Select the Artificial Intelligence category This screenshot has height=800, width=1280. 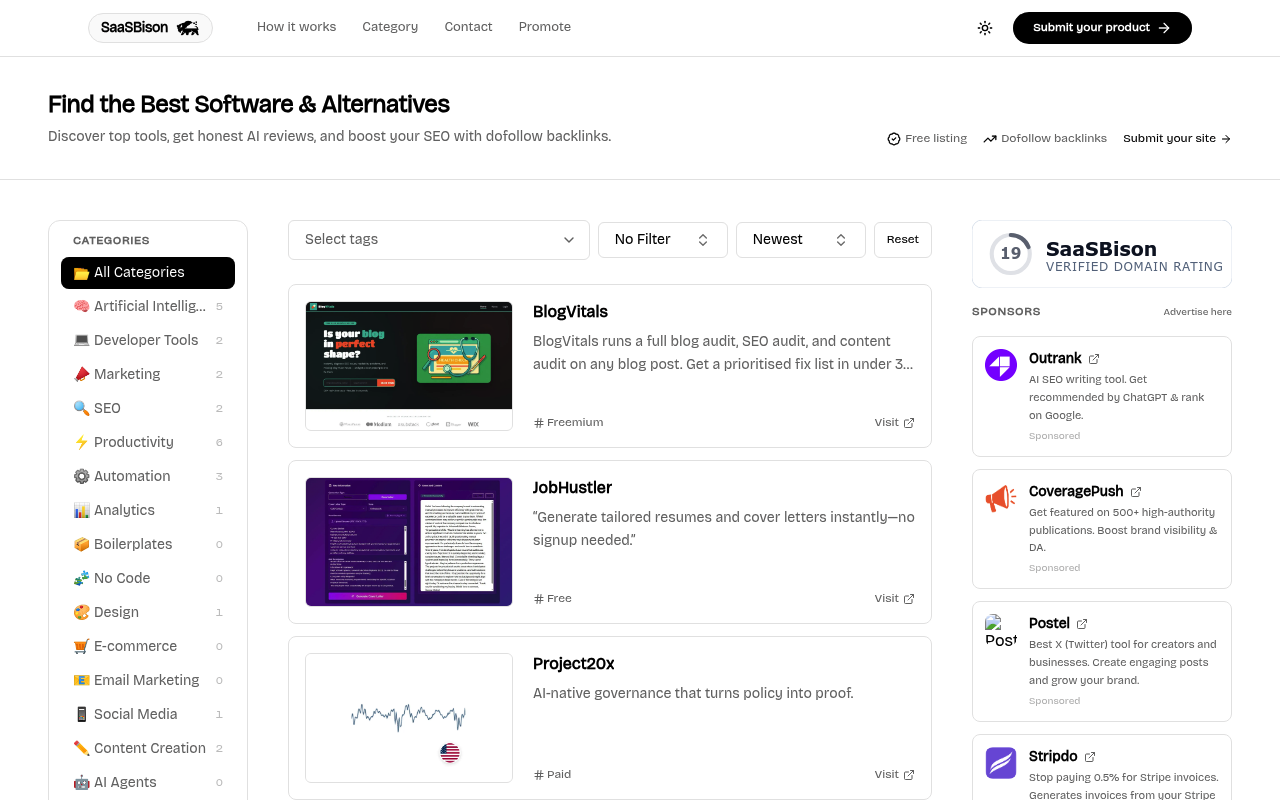148,306
